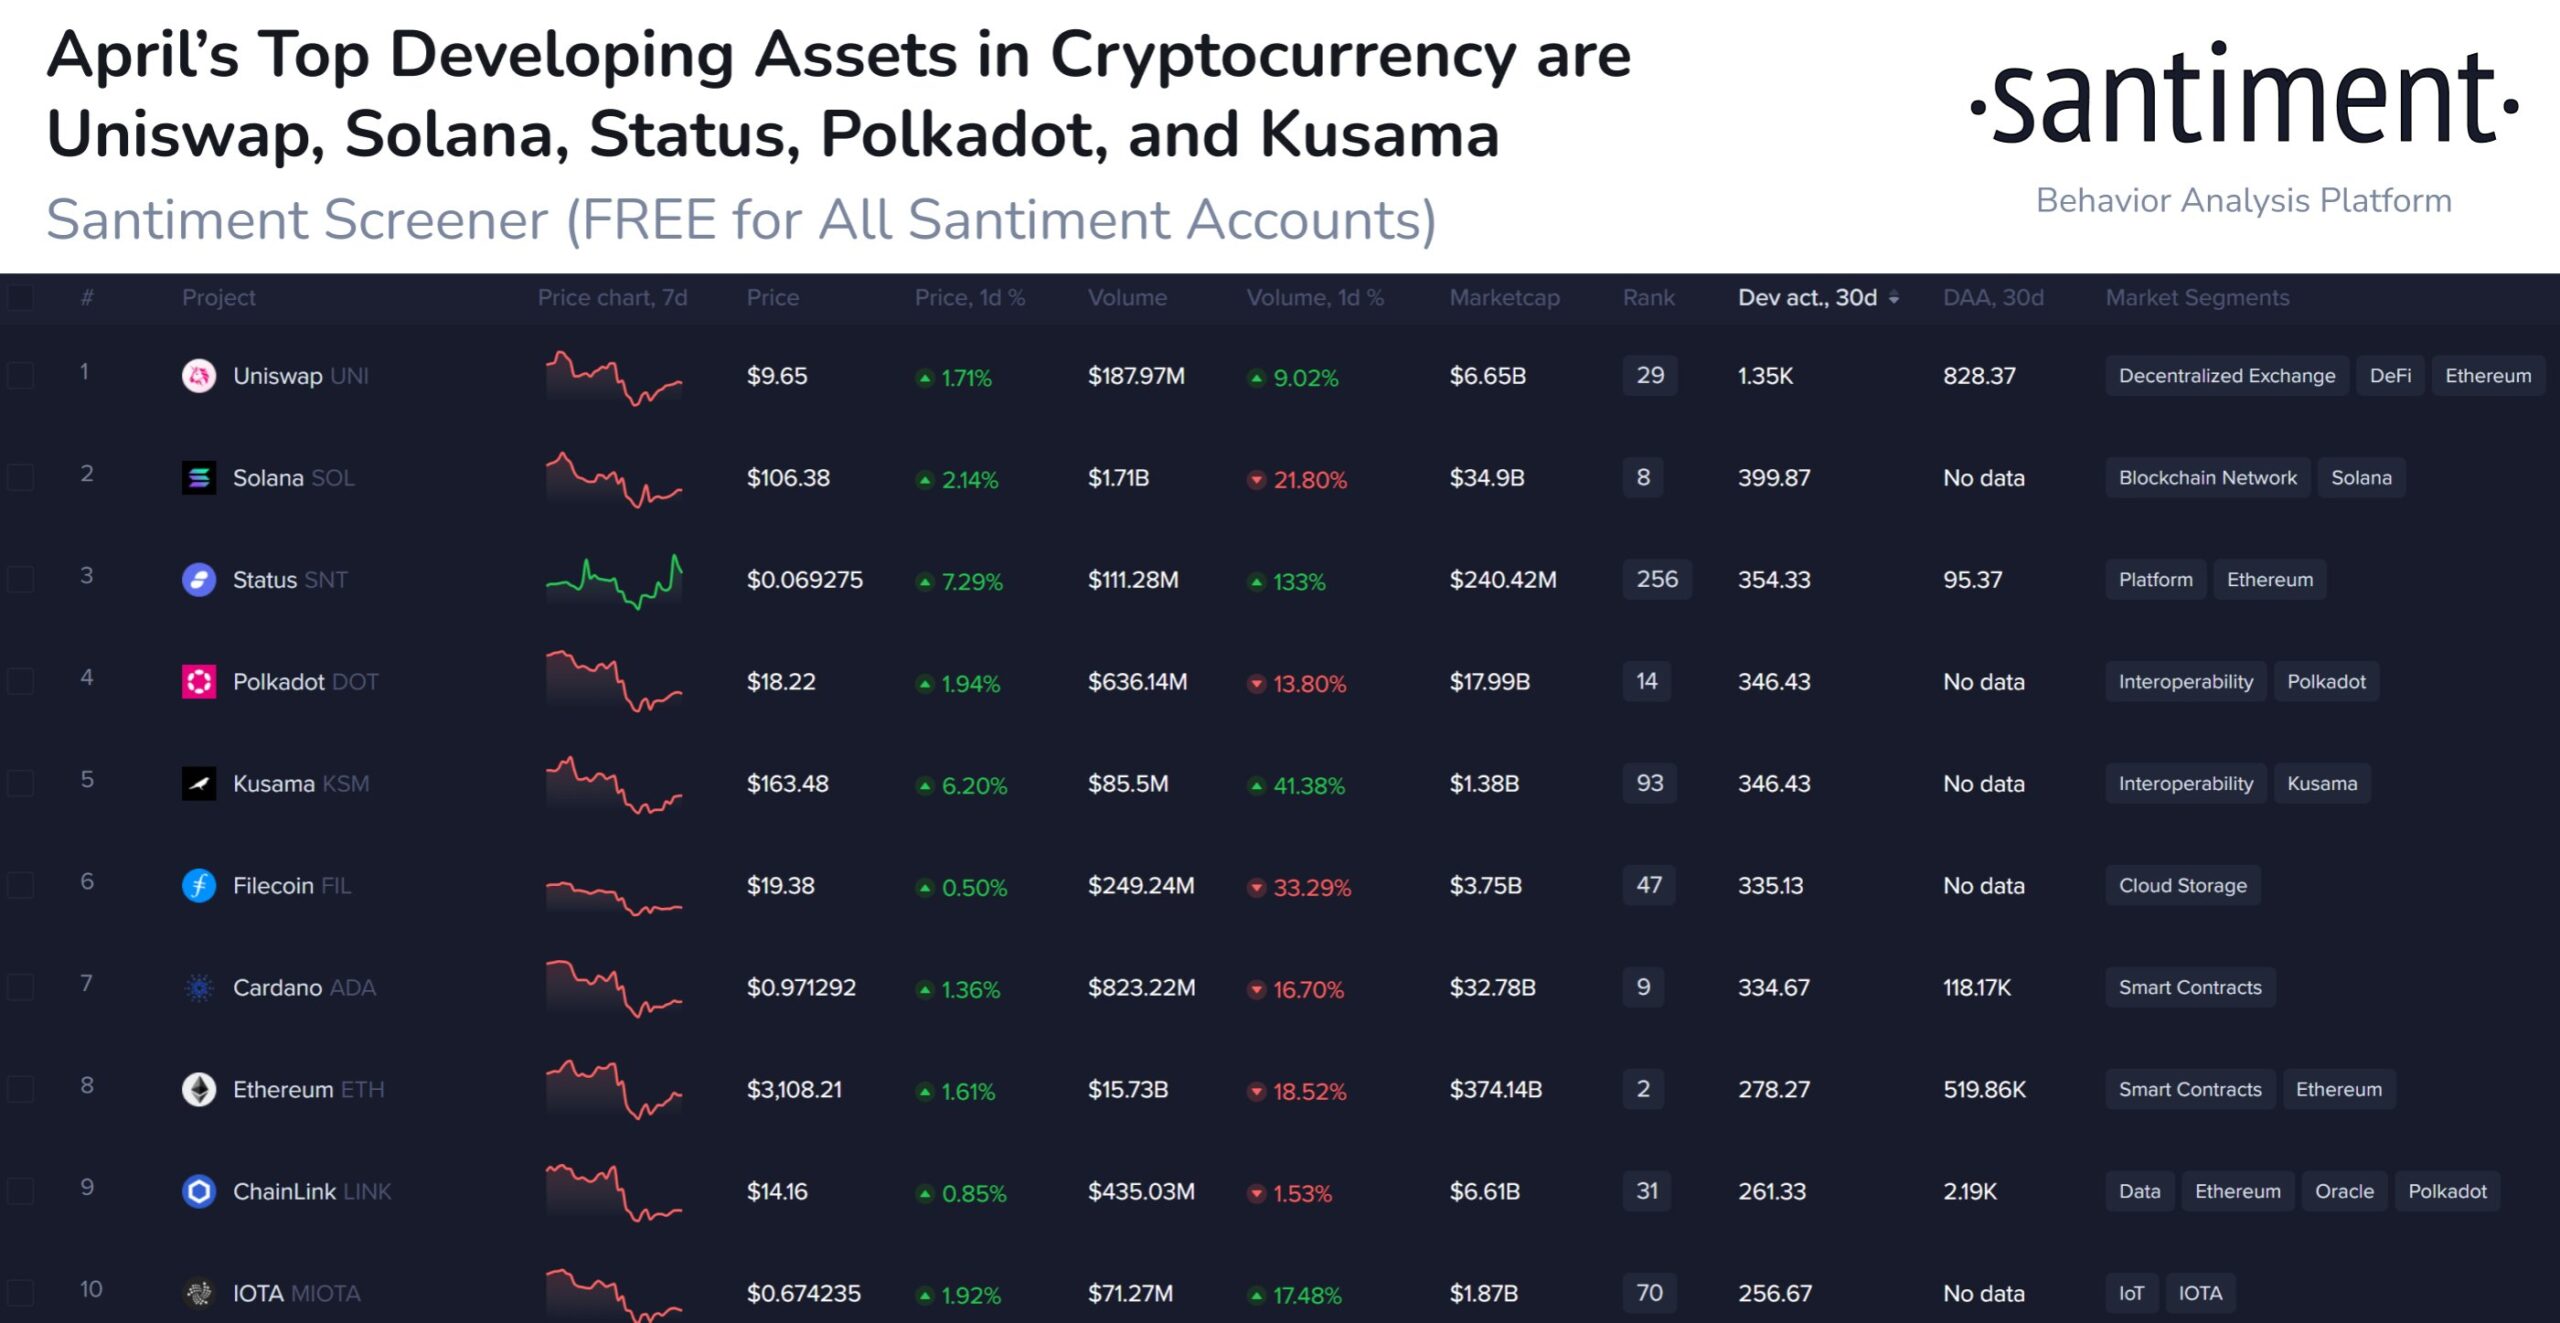Click the rank 256 badge for Status
Image resolution: width=2560 pixels, height=1323 pixels.
(x=1657, y=580)
